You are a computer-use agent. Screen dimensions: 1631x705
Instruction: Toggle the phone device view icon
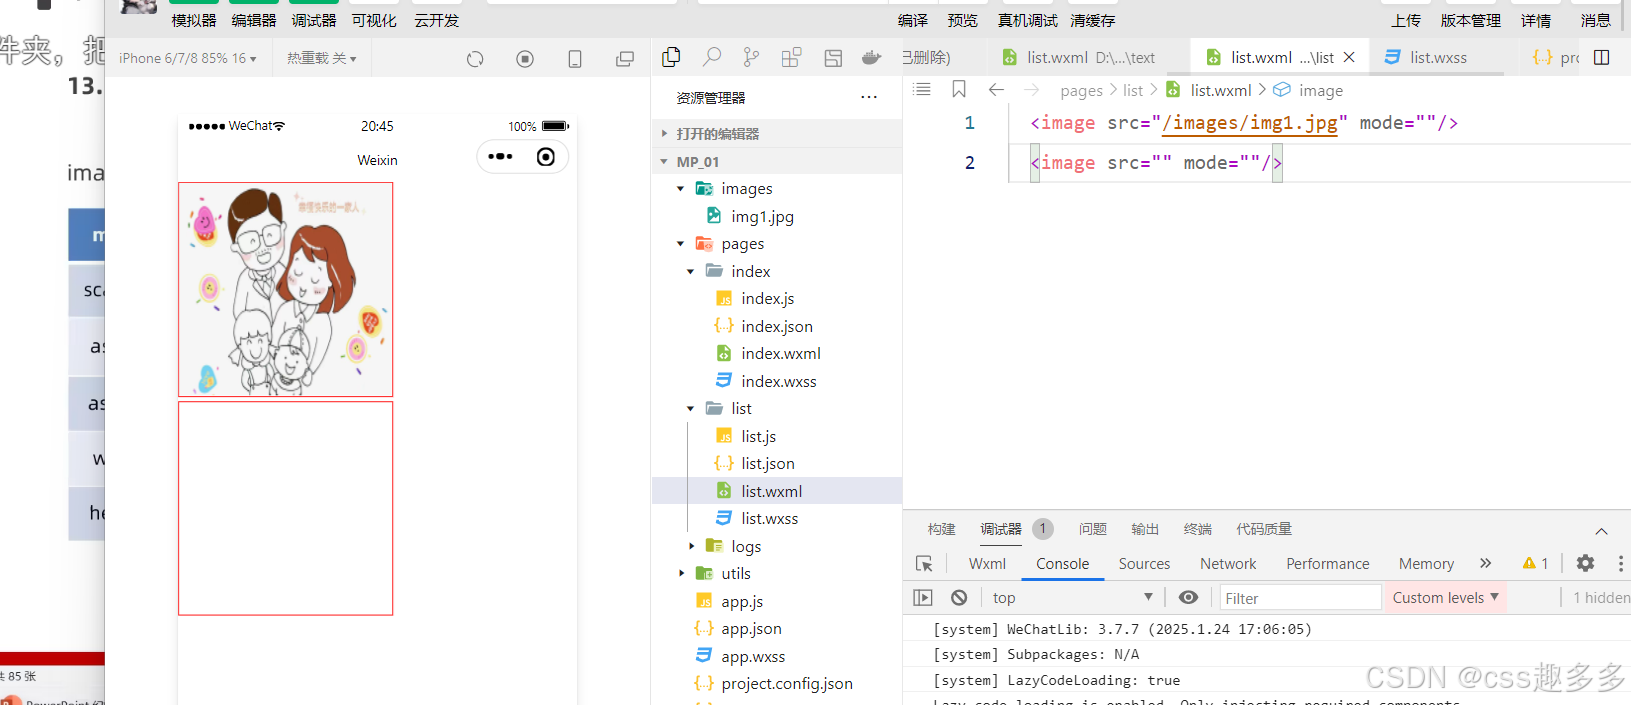click(575, 59)
